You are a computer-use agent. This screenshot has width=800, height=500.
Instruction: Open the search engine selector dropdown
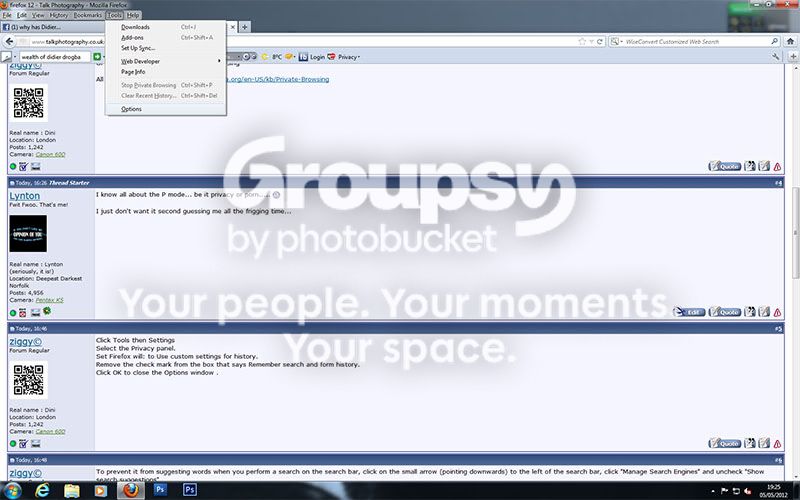point(616,41)
